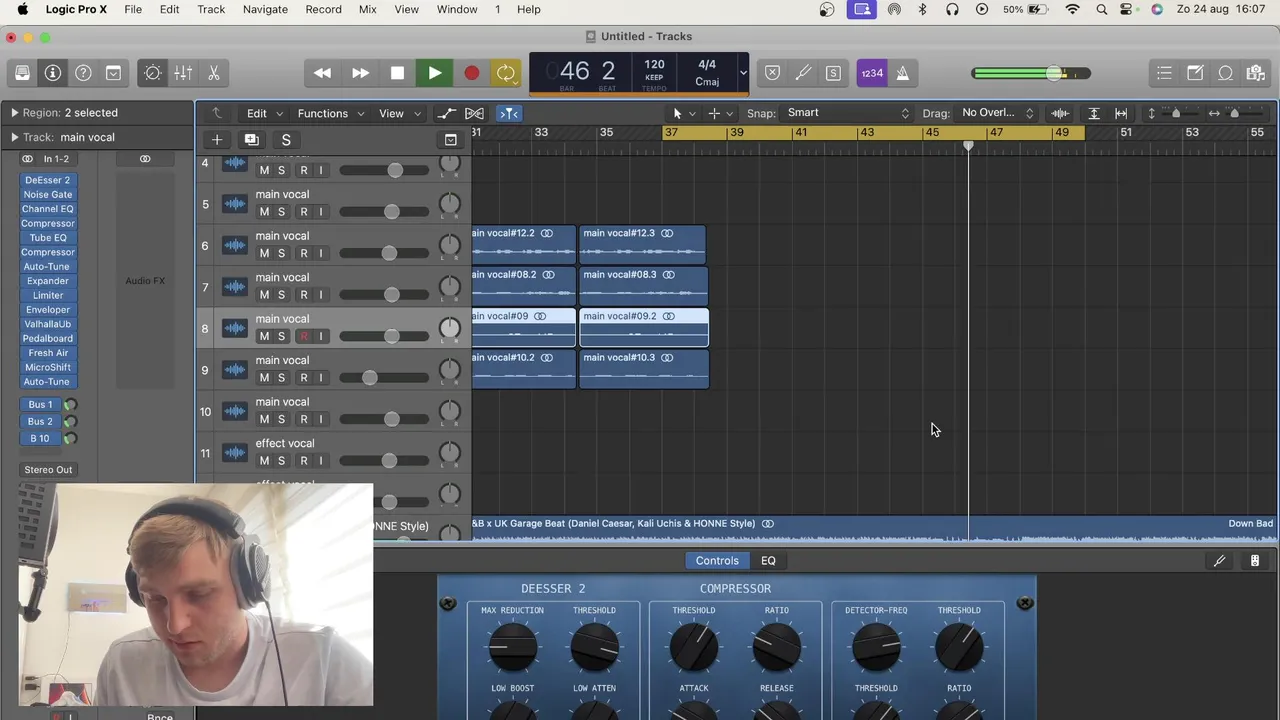Toggle the Metronome click icon
Viewport: 1280px width, 720px height.
(x=902, y=73)
